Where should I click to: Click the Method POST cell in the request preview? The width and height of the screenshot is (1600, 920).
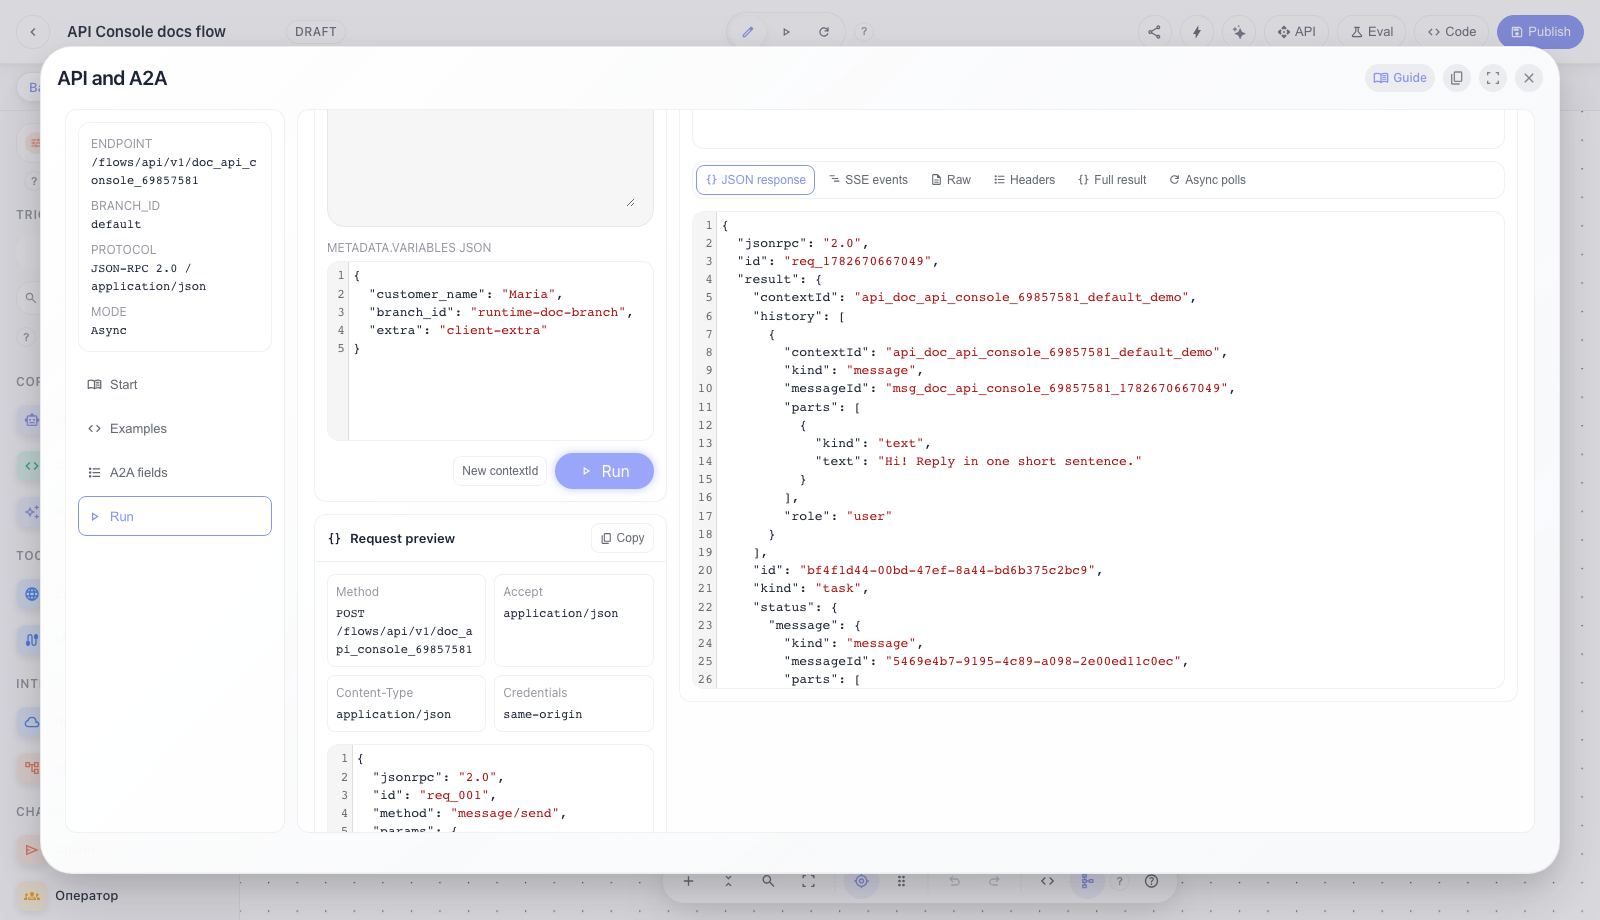pyautogui.click(x=406, y=620)
